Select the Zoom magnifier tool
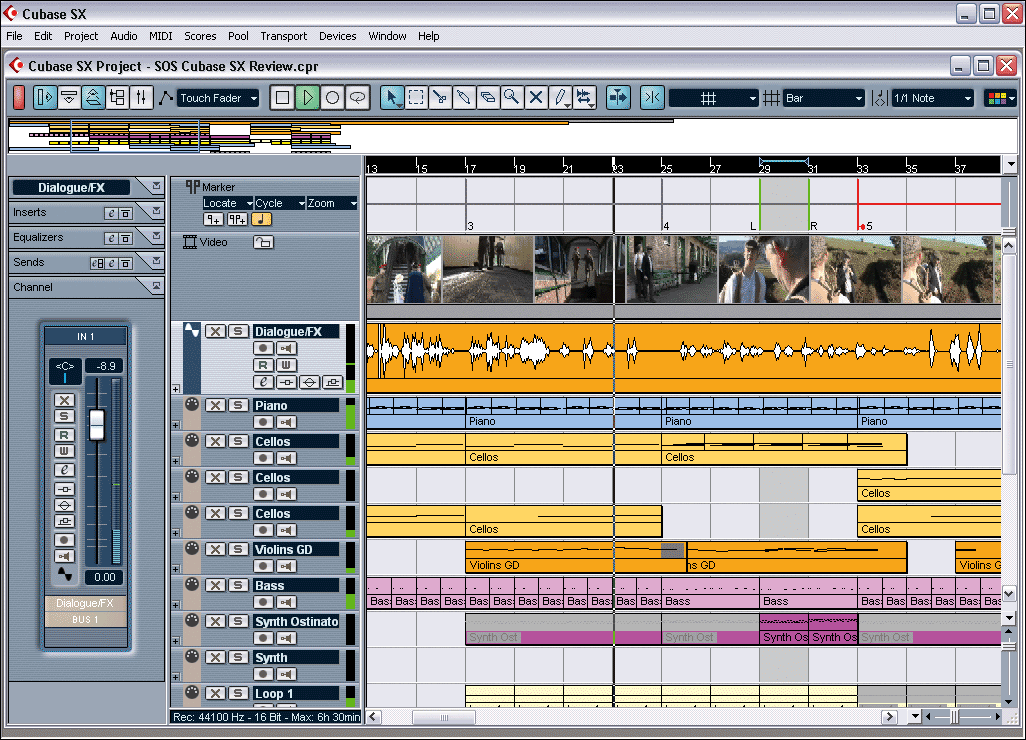 click(x=512, y=98)
